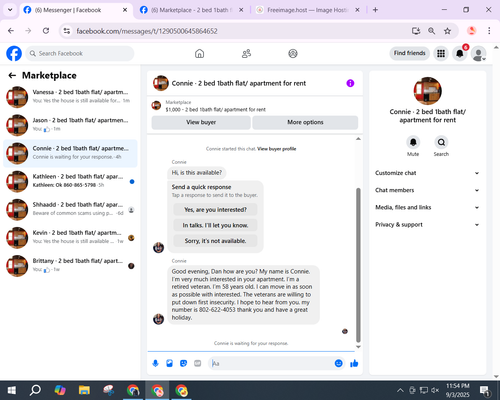Viewport: 500px width, 400px height.
Task: Click the View buyer button
Action: [201, 122]
